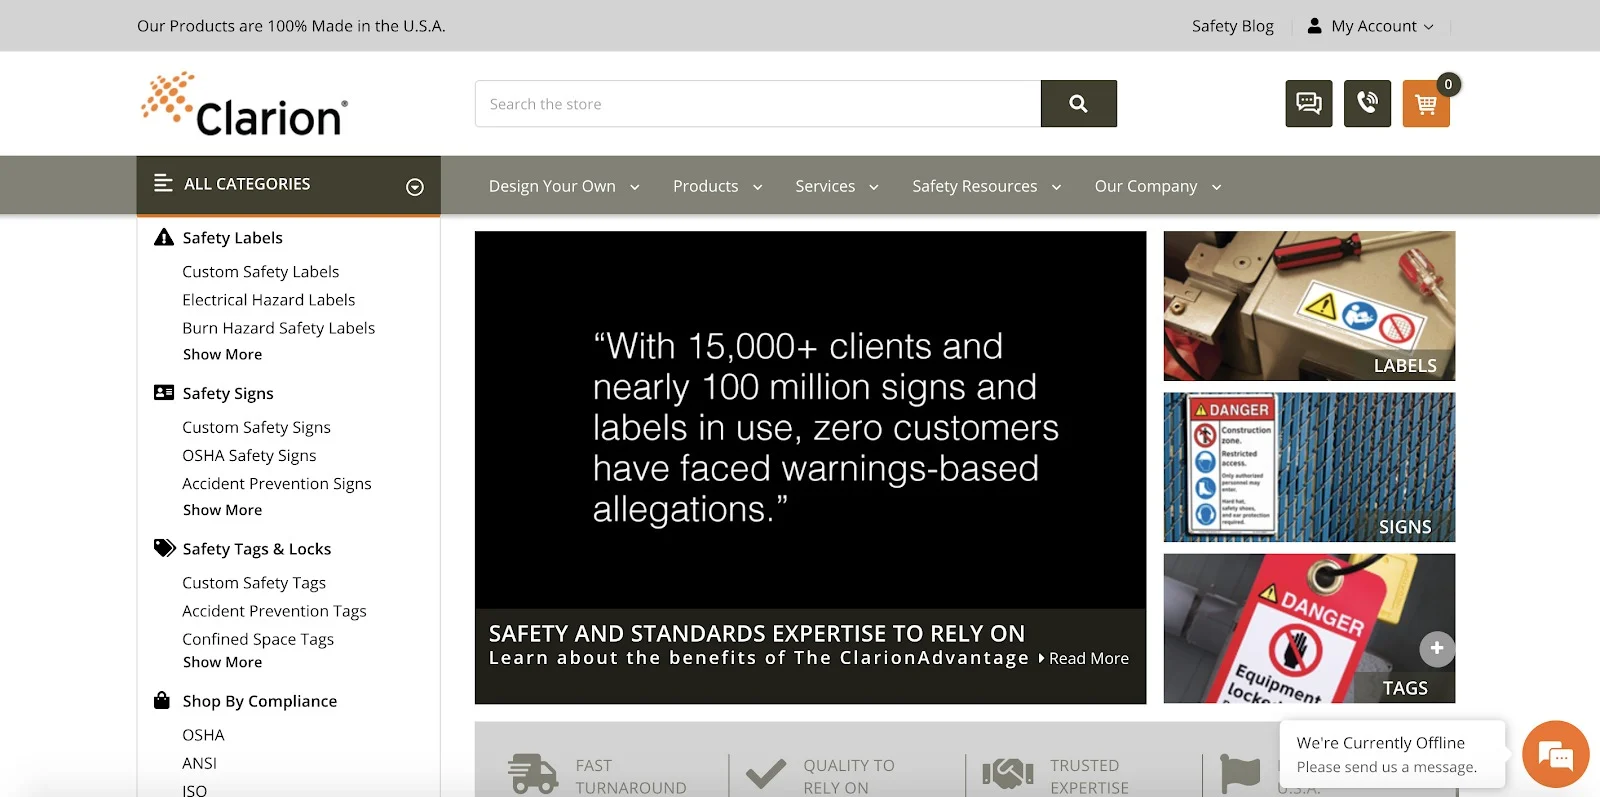Go to OSHA Safety Signs
This screenshot has height=797, width=1600.
(x=249, y=456)
